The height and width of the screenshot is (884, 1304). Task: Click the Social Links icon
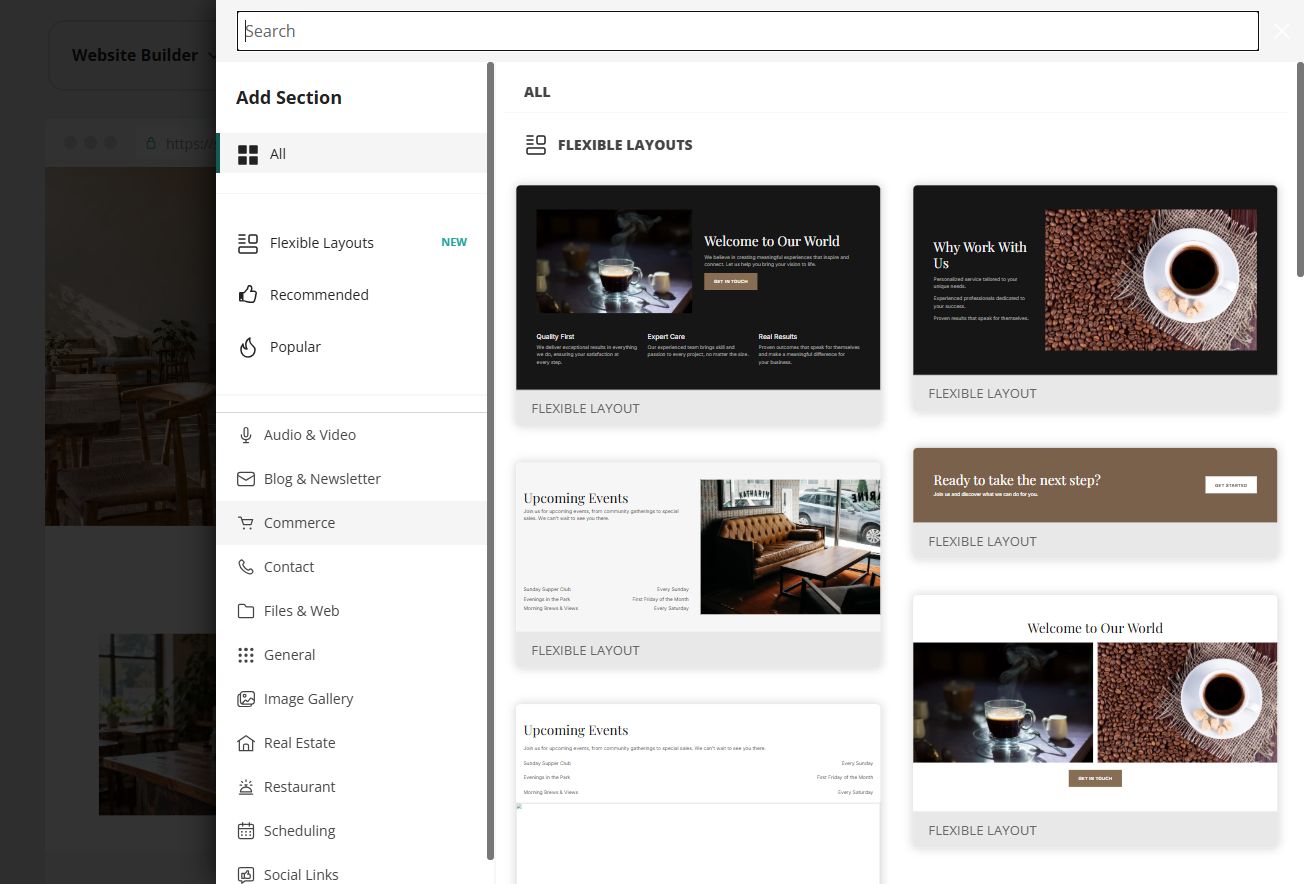point(245,875)
